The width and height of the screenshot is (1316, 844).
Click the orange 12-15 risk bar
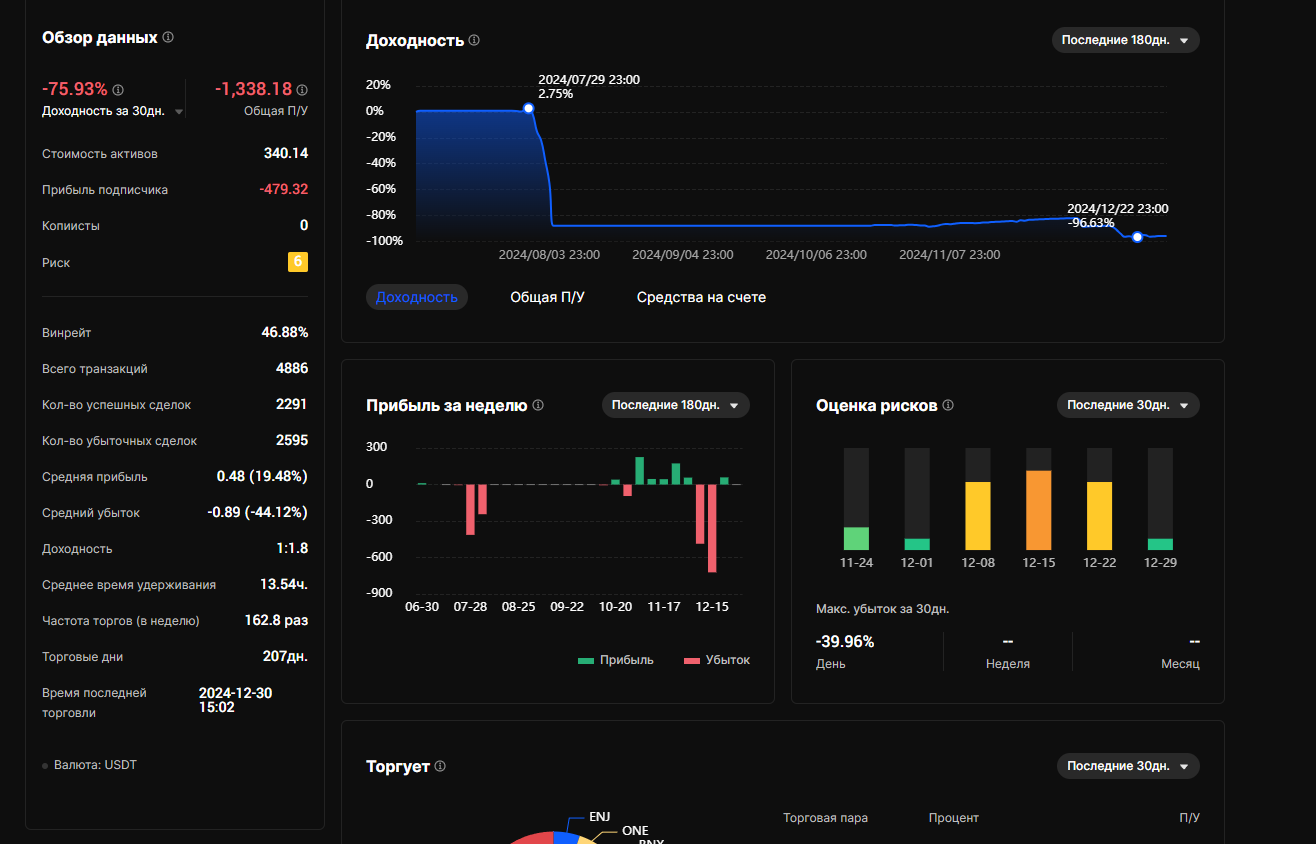point(1039,509)
